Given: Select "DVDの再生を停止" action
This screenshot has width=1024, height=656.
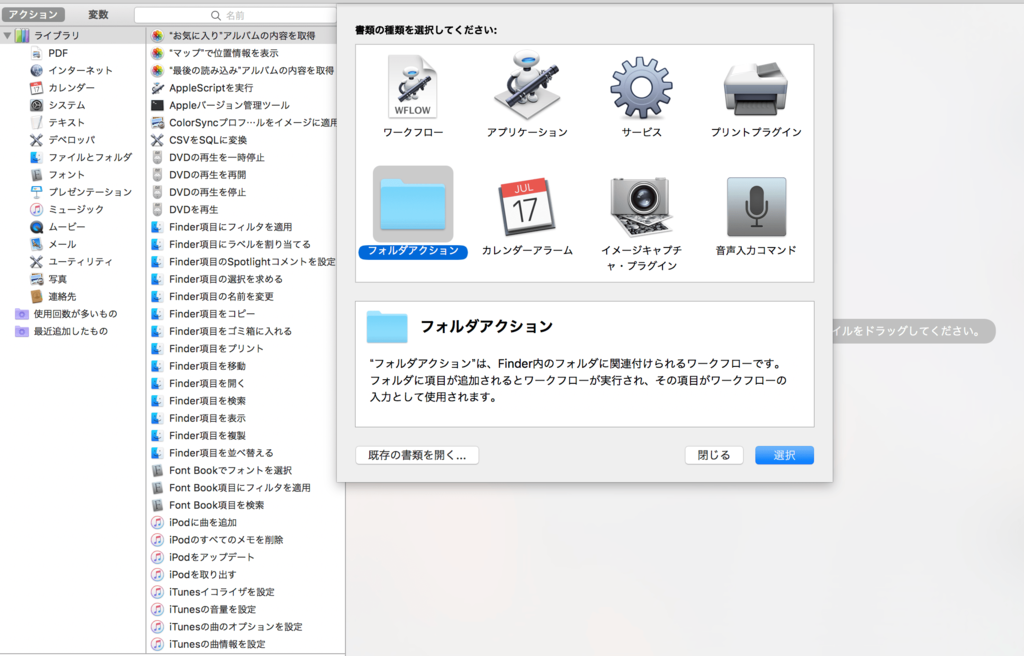Looking at the screenshot, I should pyautogui.click(x=207, y=192).
